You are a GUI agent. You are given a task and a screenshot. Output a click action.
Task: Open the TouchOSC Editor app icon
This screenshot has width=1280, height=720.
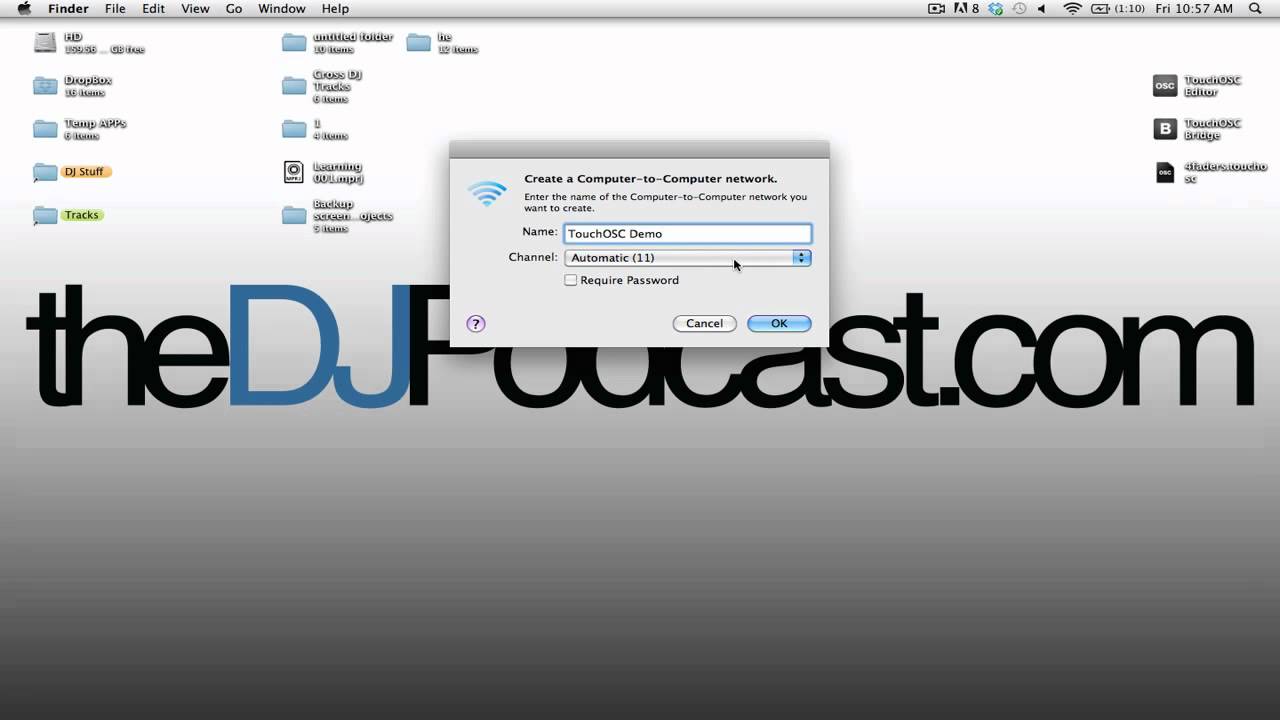click(x=1165, y=86)
